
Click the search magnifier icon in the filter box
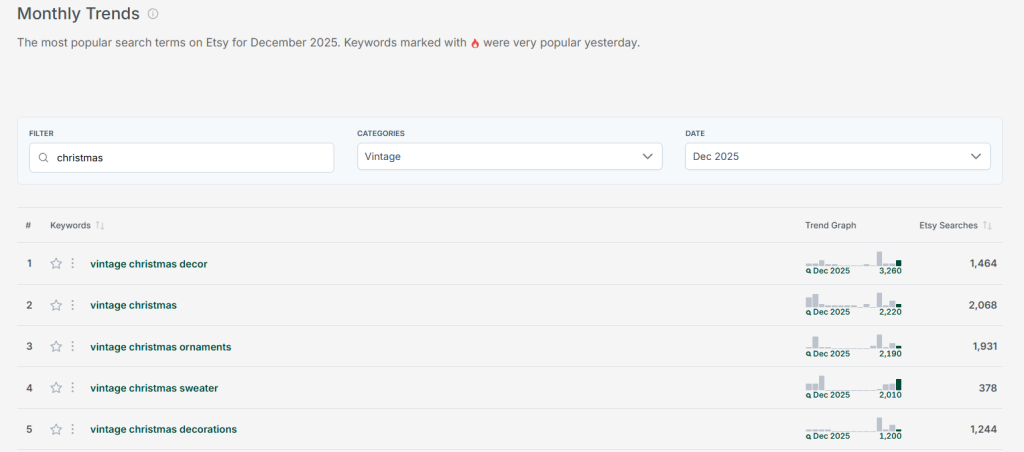point(43,157)
